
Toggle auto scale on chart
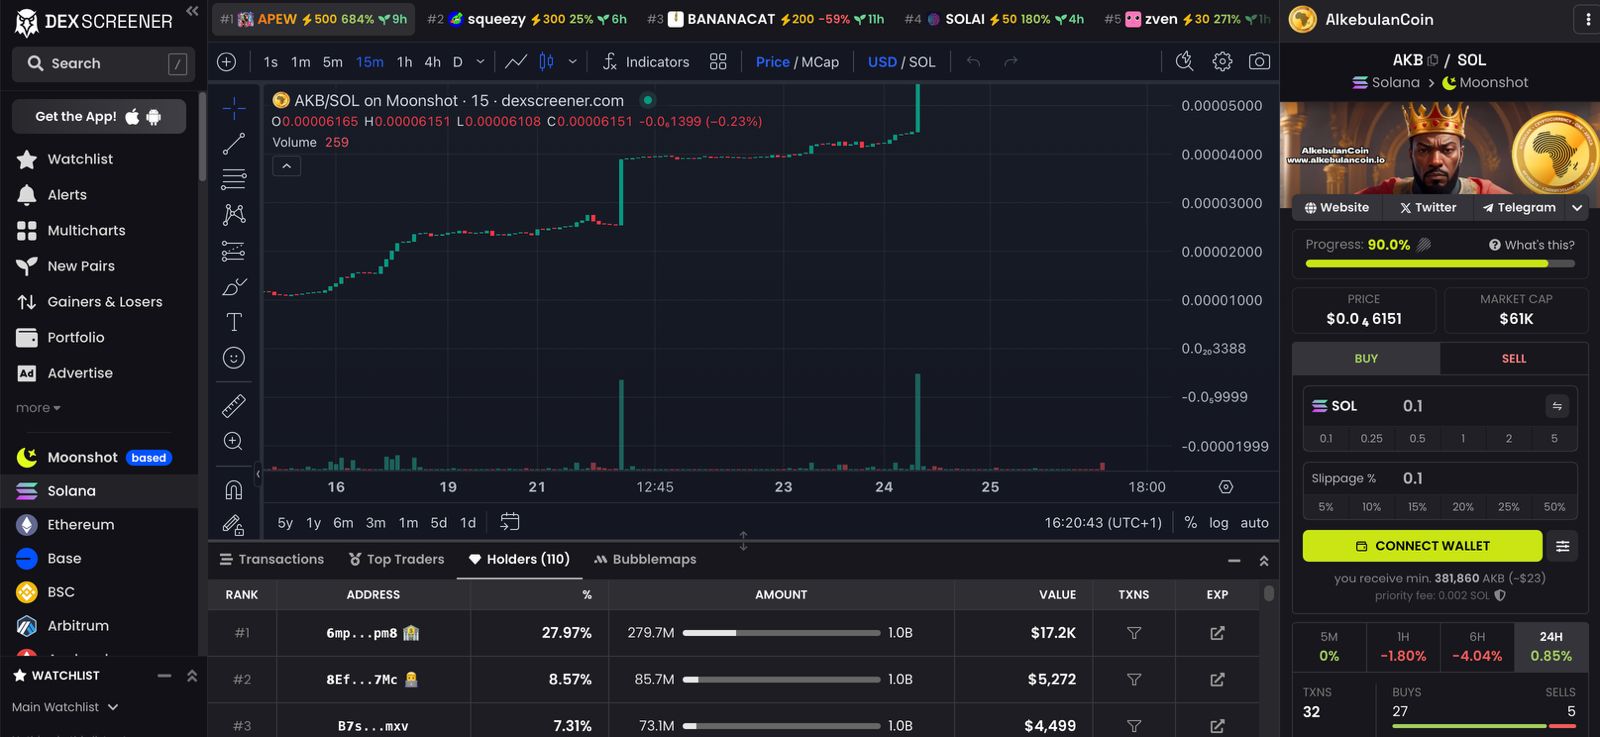[x=1254, y=522]
